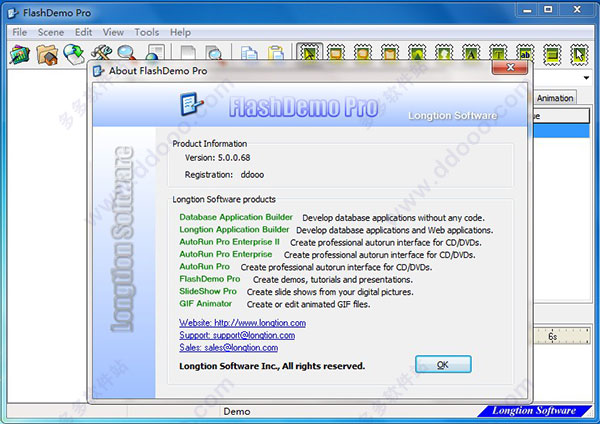The width and height of the screenshot is (600, 424).
Task: Click the Sales sales@longtion.com link
Action: point(229,347)
